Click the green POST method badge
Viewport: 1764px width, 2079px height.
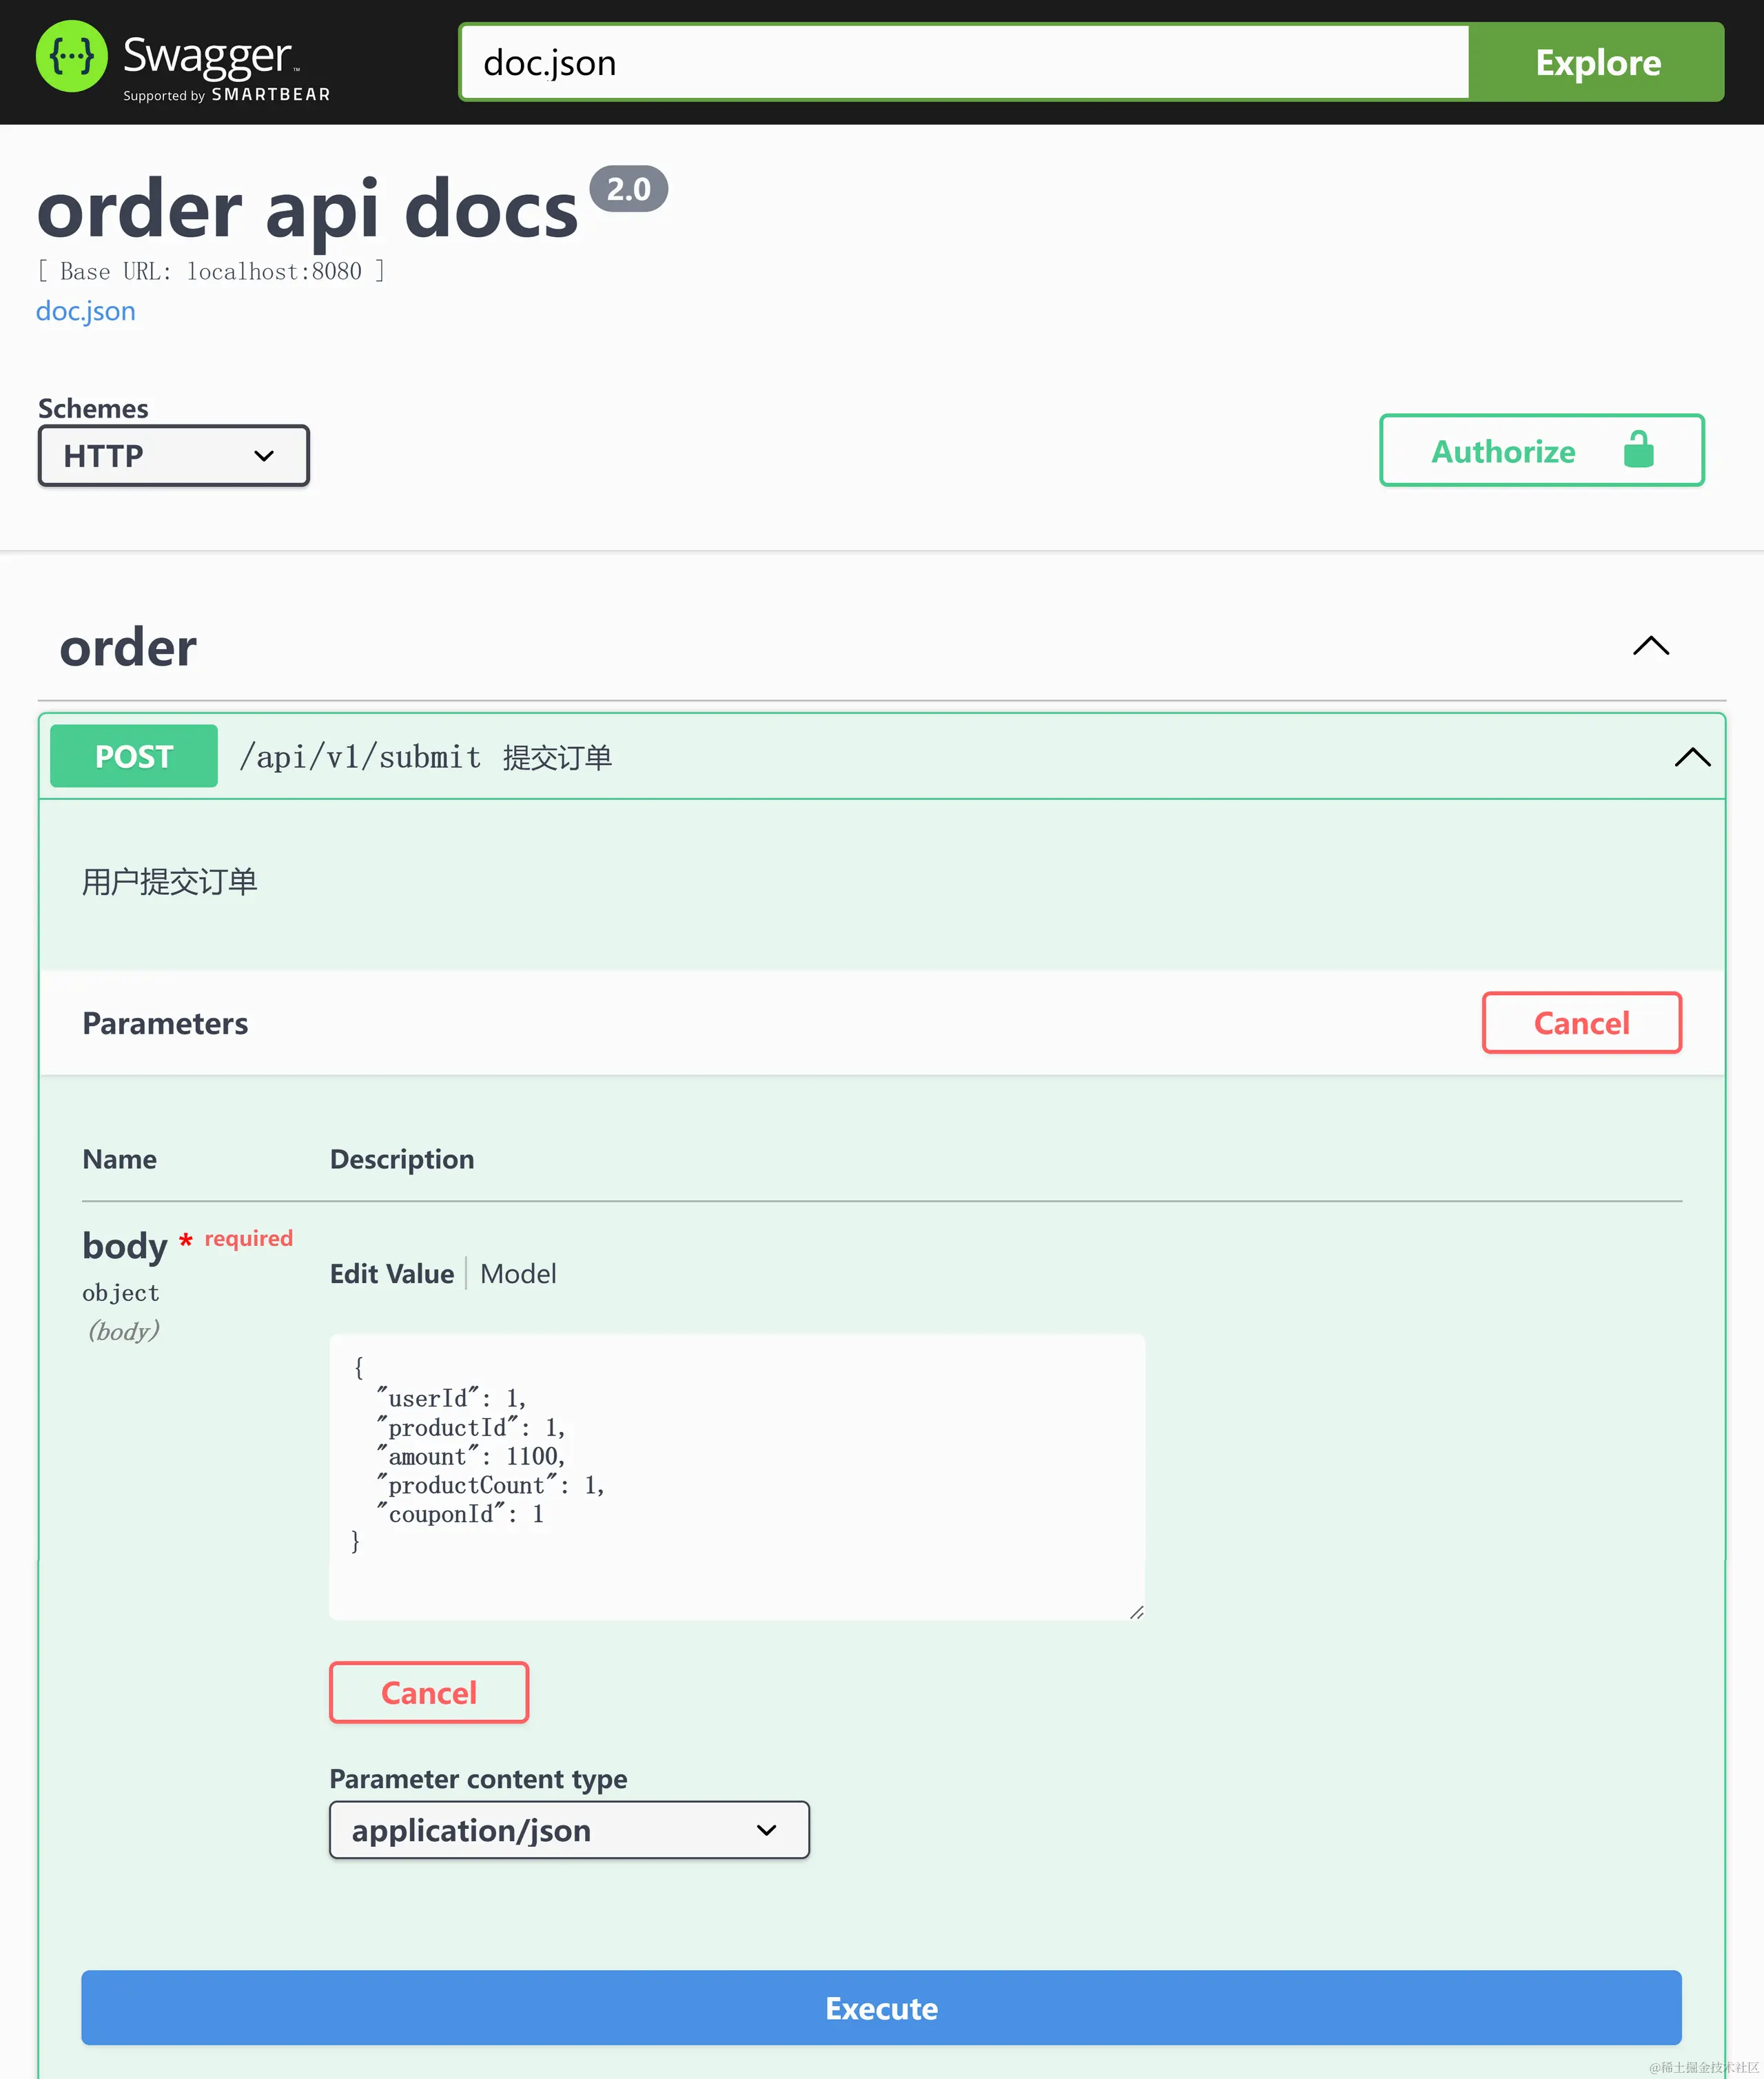click(x=134, y=757)
